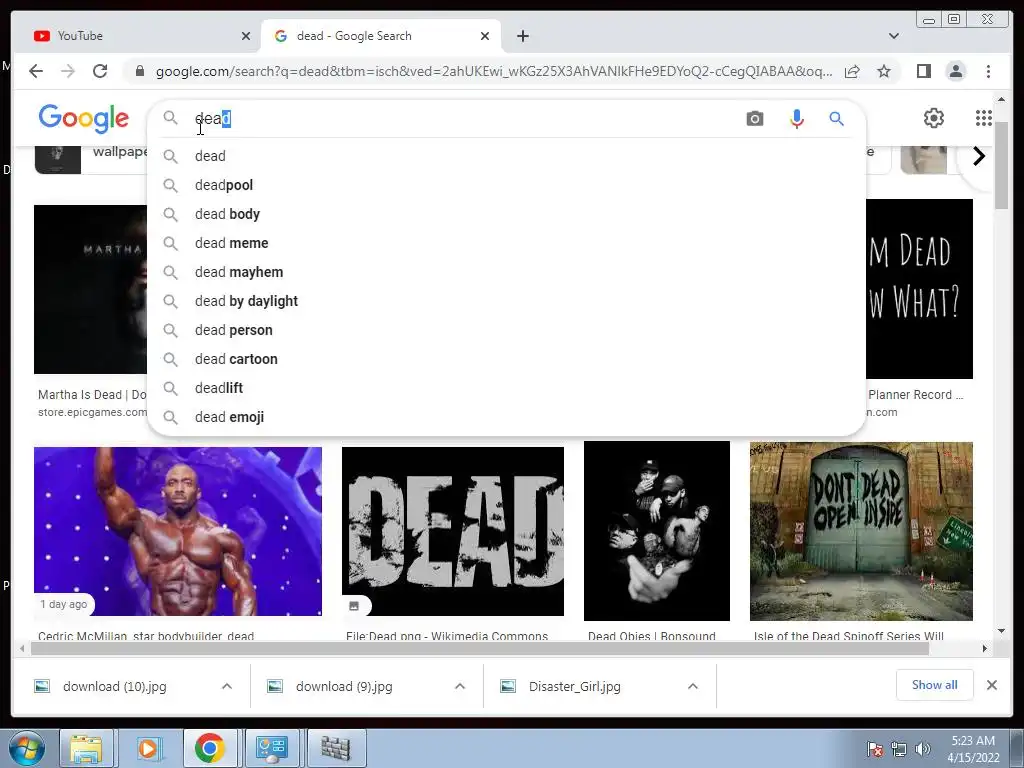Open store.epicgames.com source link
The height and width of the screenshot is (768, 1024).
92,412
